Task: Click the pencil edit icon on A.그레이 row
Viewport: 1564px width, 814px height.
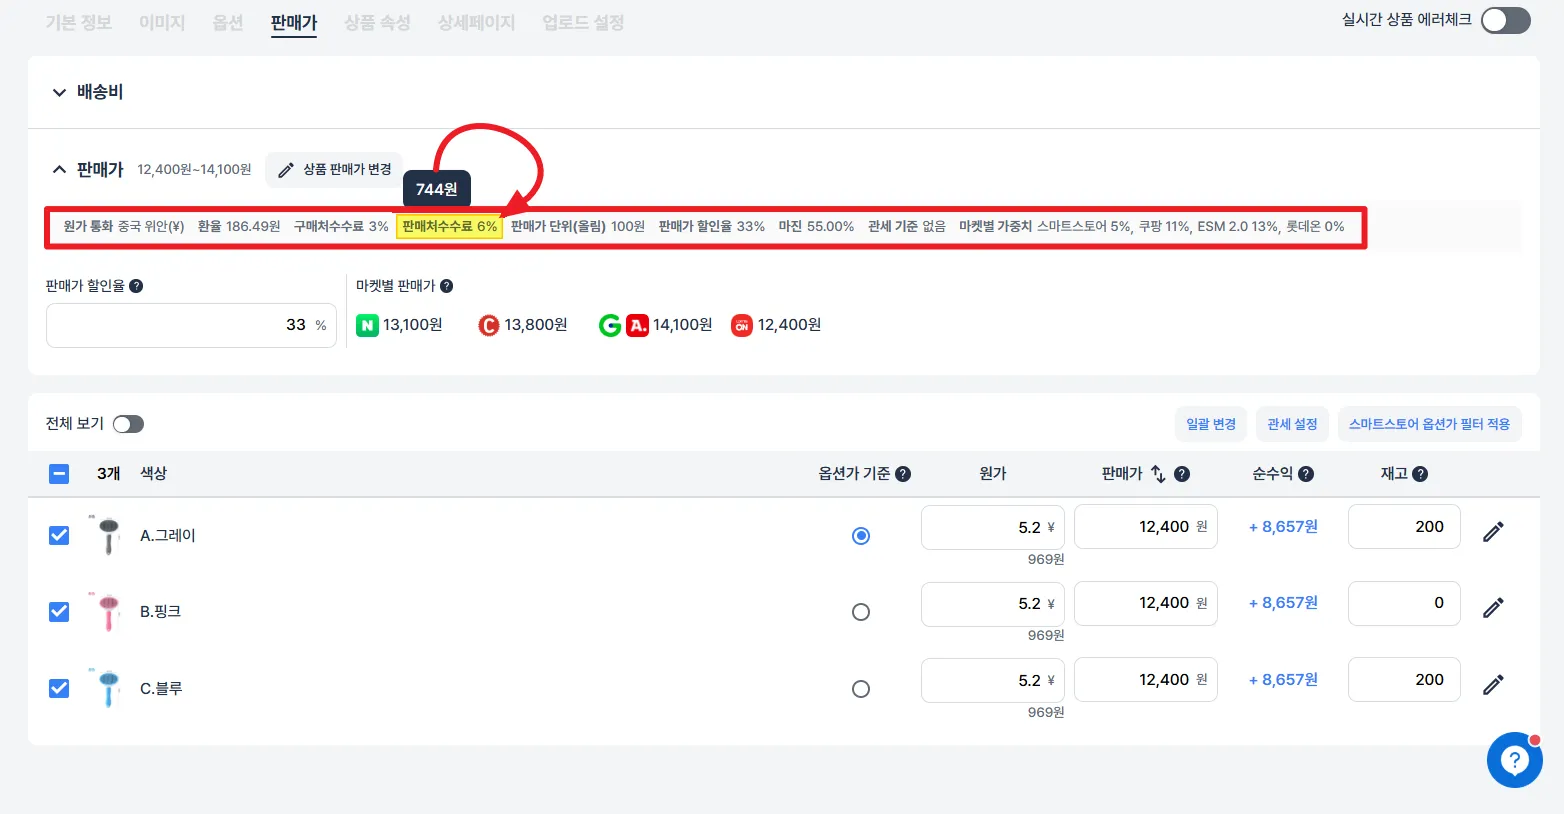Action: (x=1493, y=531)
